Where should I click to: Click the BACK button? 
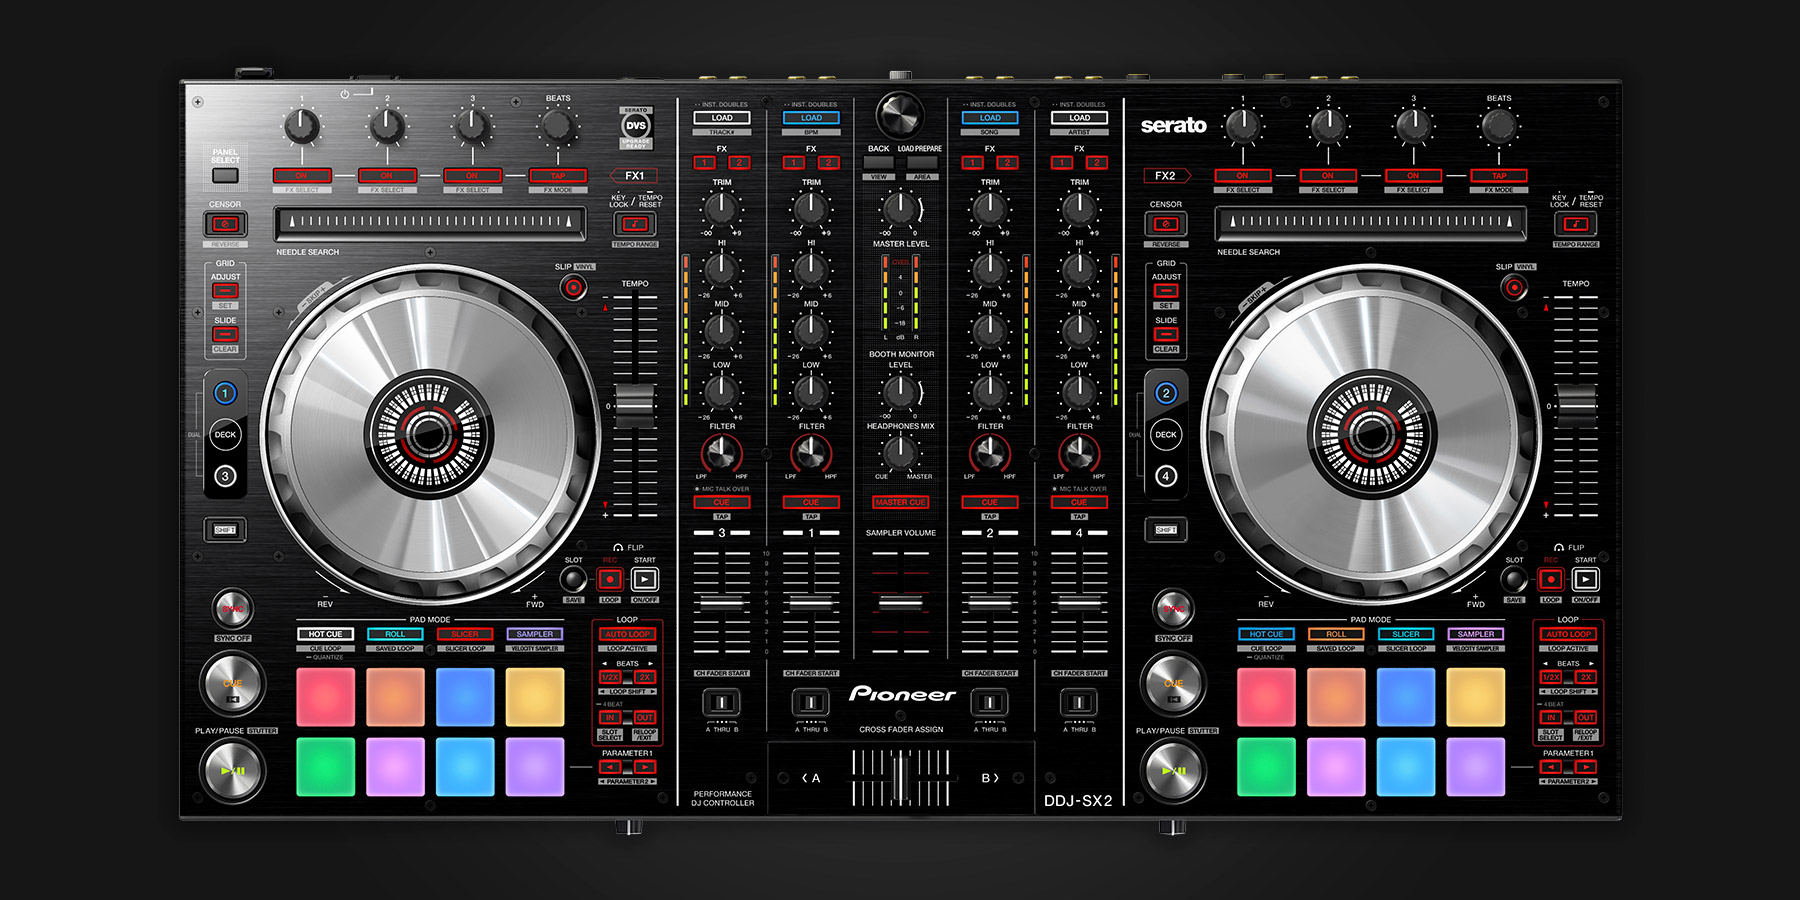pos(879,162)
